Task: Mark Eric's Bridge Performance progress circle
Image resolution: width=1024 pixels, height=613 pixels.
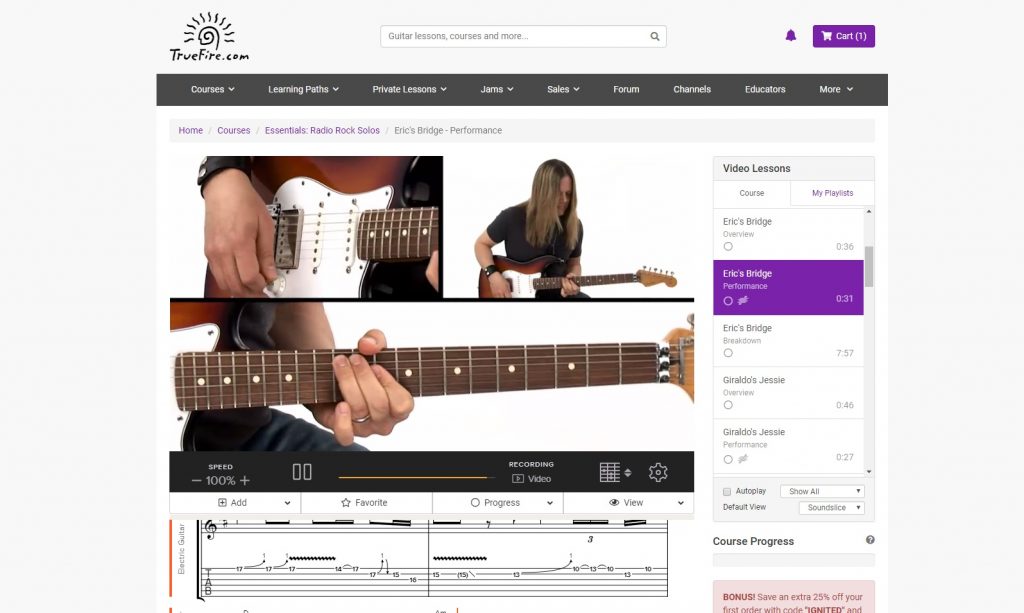Action: point(728,301)
